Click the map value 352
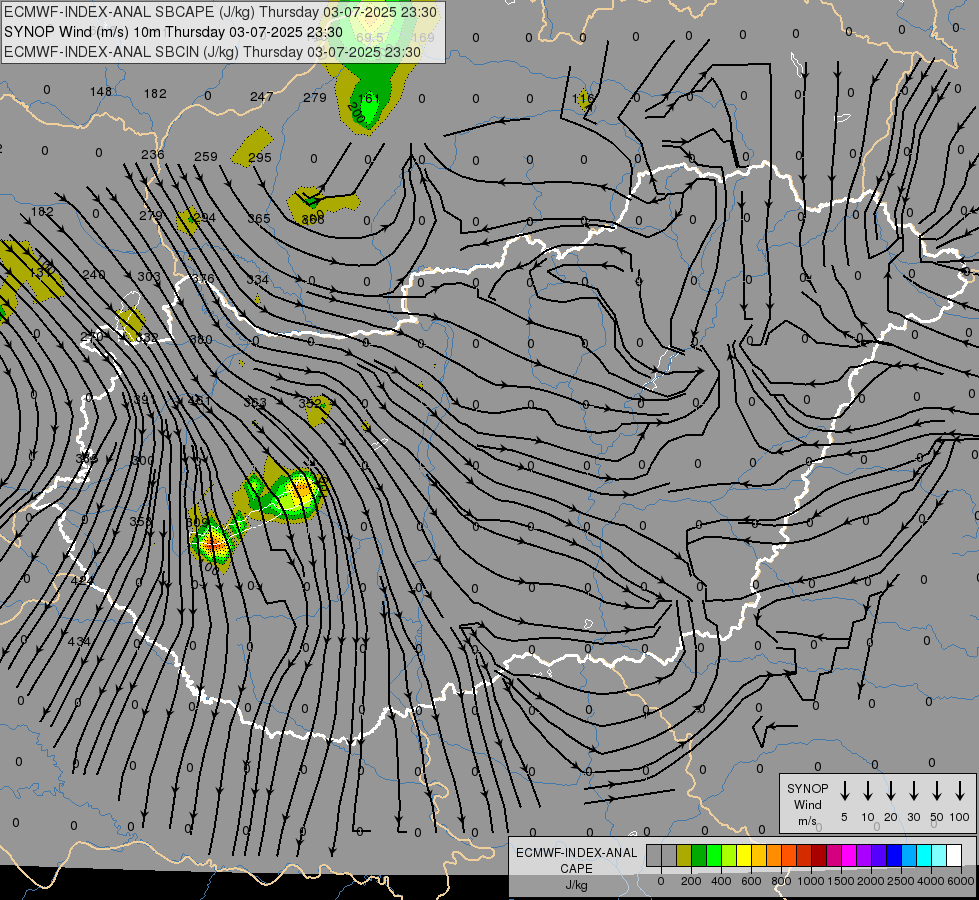The width and height of the screenshot is (979, 900). (x=310, y=403)
